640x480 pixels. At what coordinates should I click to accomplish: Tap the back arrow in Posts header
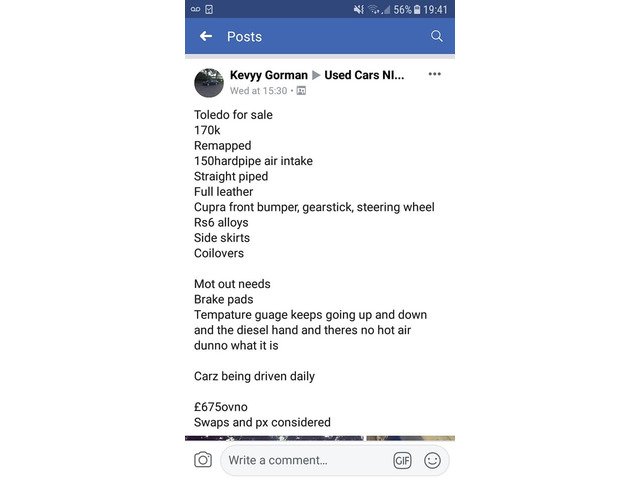[206, 36]
